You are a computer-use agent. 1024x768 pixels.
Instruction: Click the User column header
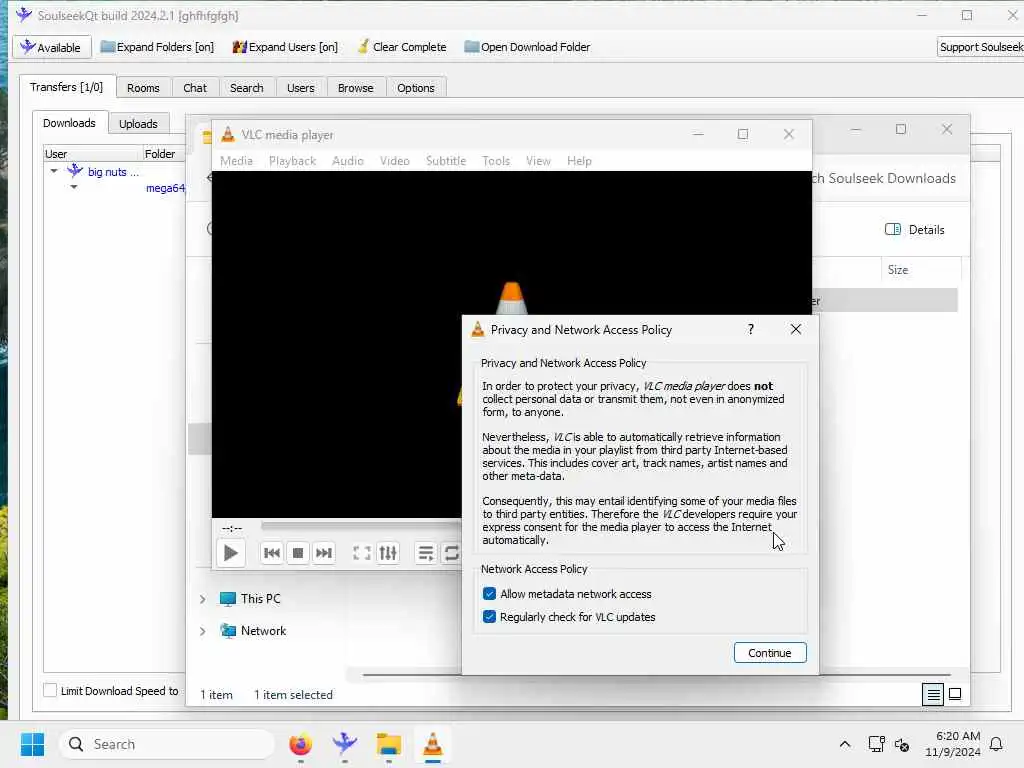click(93, 153)
